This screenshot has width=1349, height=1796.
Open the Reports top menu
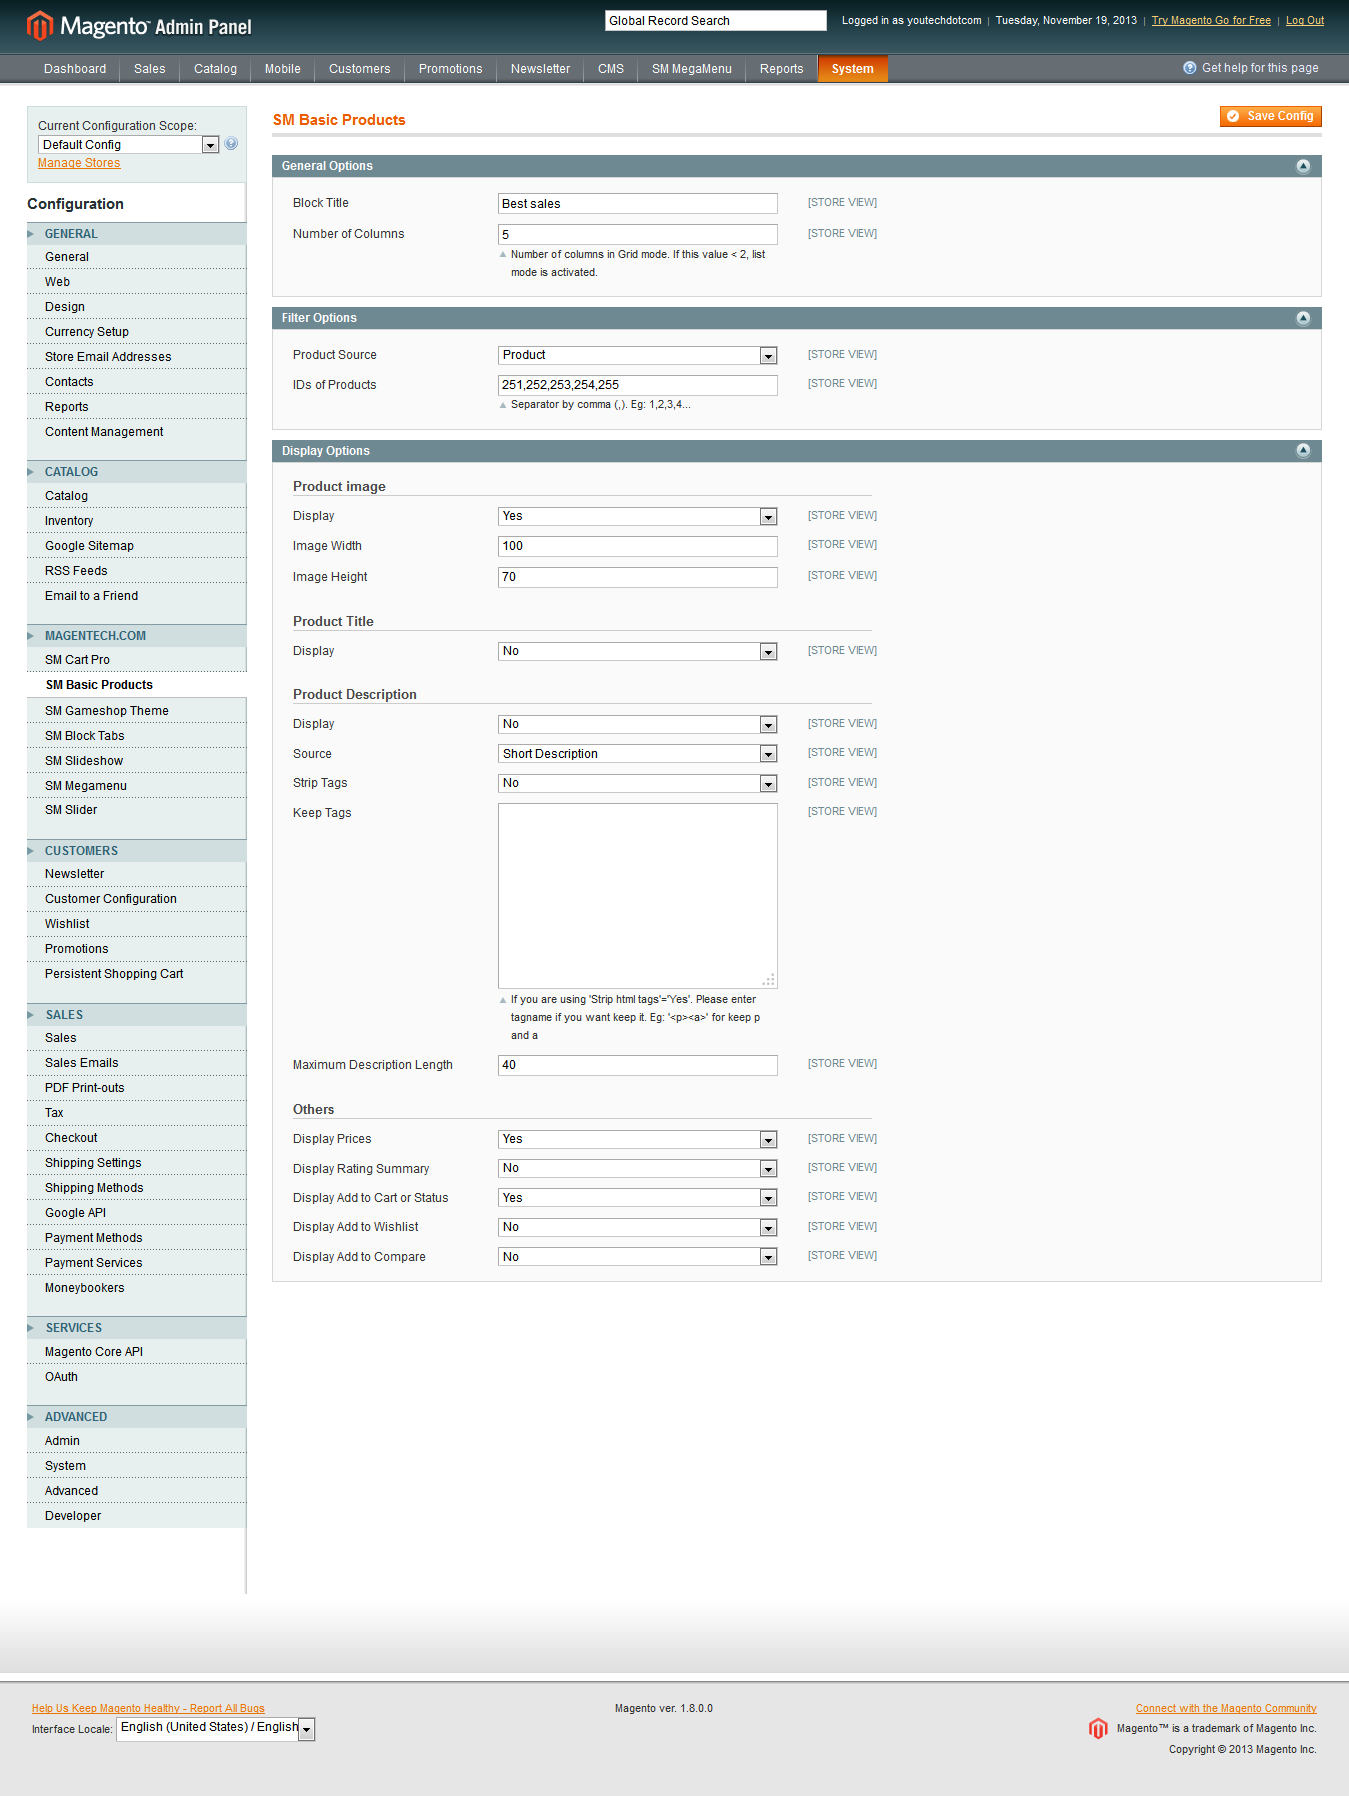tap(781, 69)
